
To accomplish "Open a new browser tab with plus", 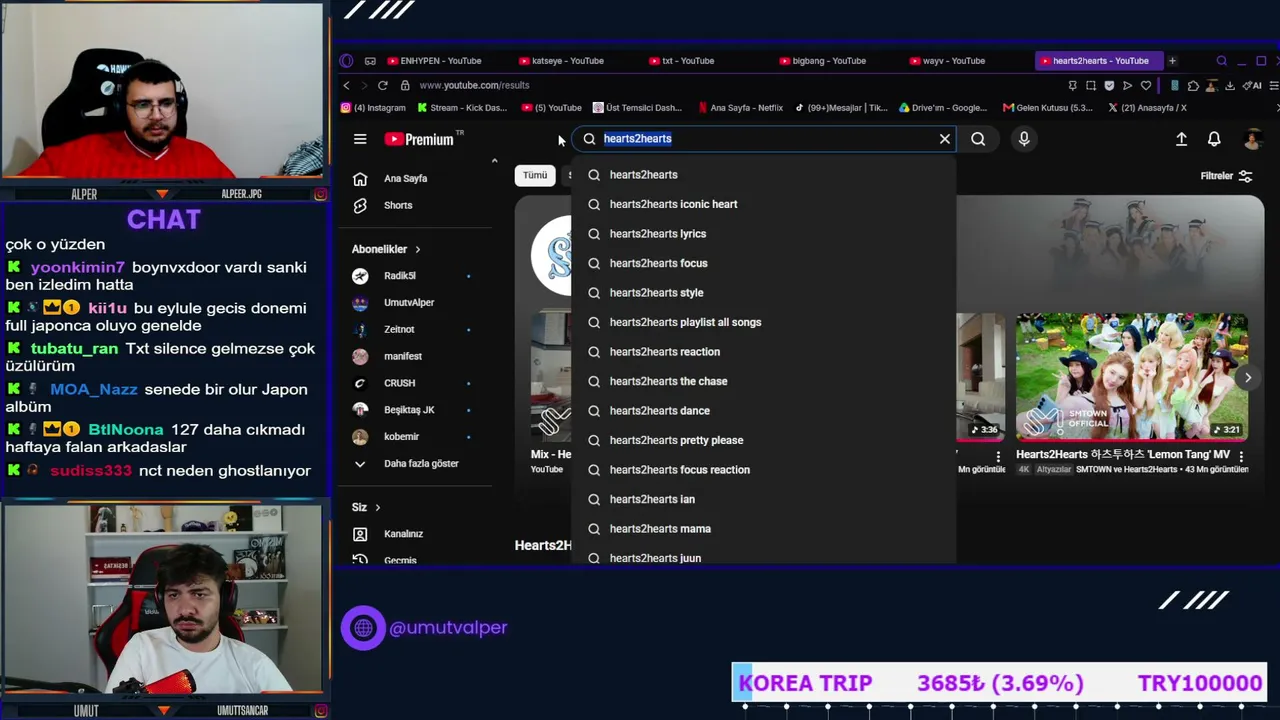I will click(x=1172, y=61).
